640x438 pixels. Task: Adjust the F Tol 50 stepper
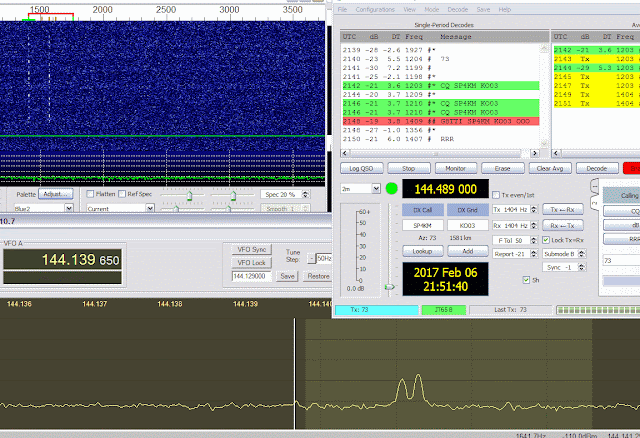tap(534, 240)
